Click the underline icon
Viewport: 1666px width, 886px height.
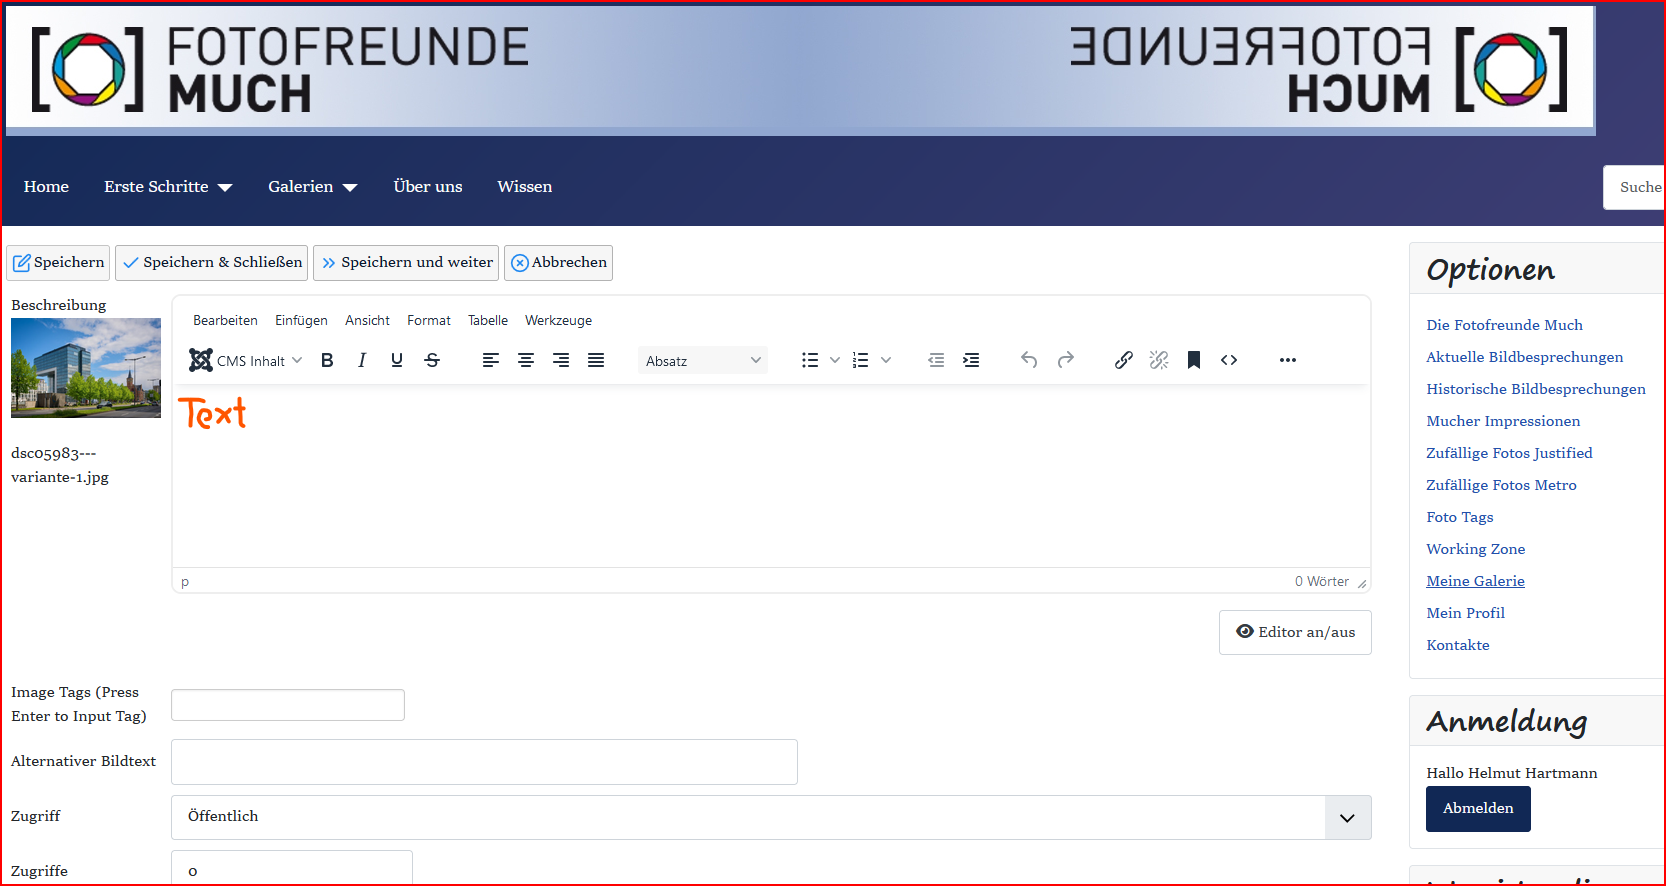click(397, 361)
